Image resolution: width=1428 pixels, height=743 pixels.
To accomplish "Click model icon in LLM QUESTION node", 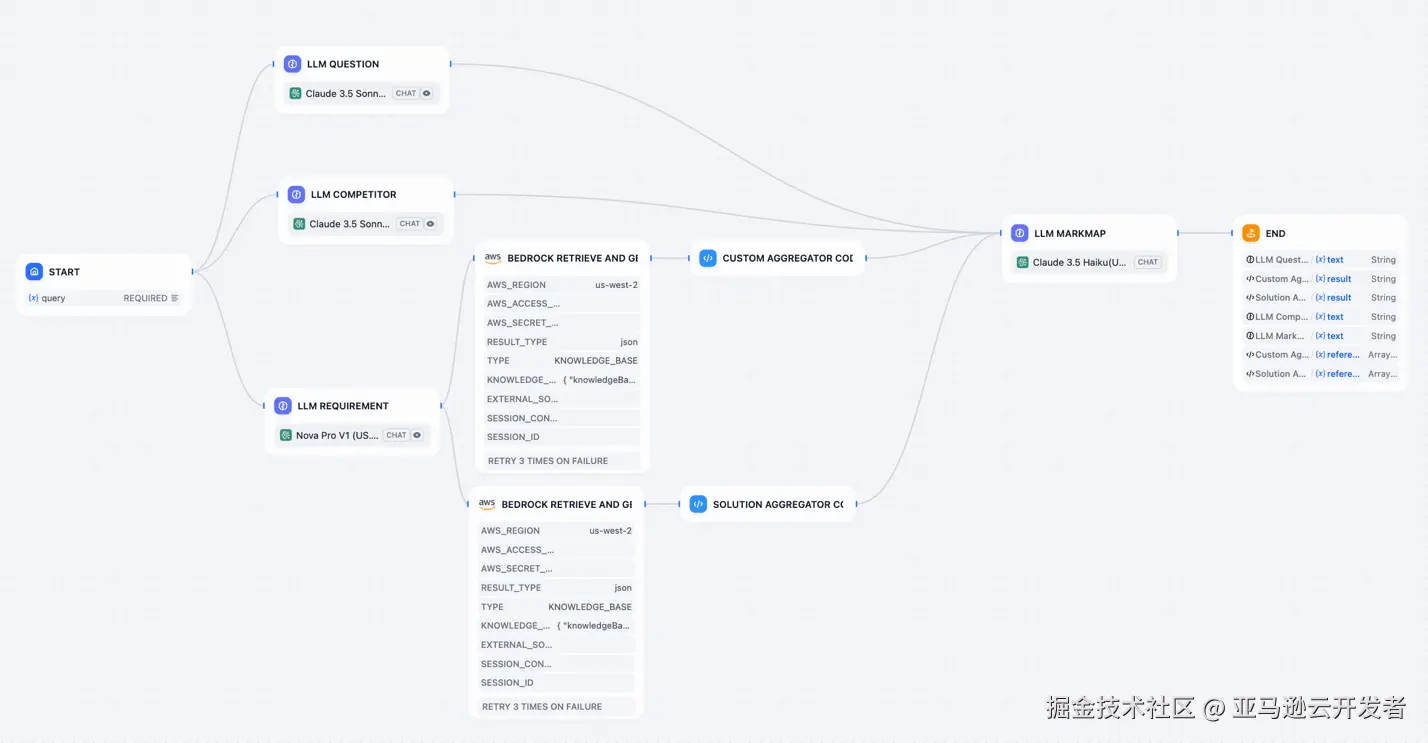I will (296, 93).
